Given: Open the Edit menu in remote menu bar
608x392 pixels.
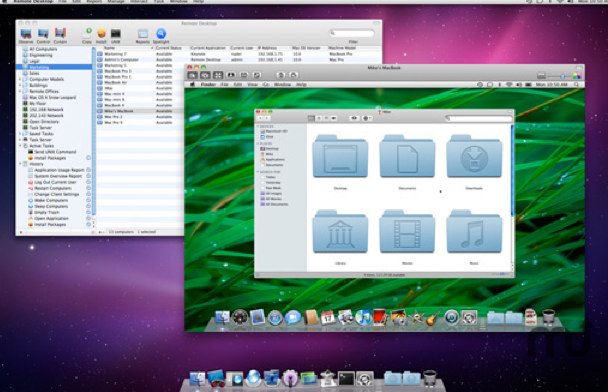Looking at the screenshot, I should click(238, 84).
